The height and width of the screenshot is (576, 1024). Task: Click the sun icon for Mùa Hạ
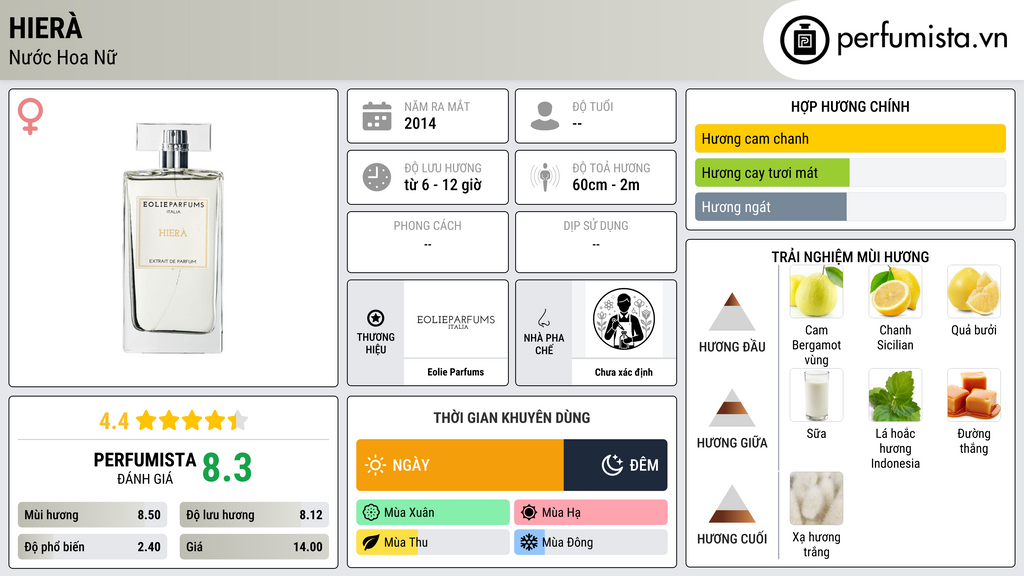pos(529,513)
